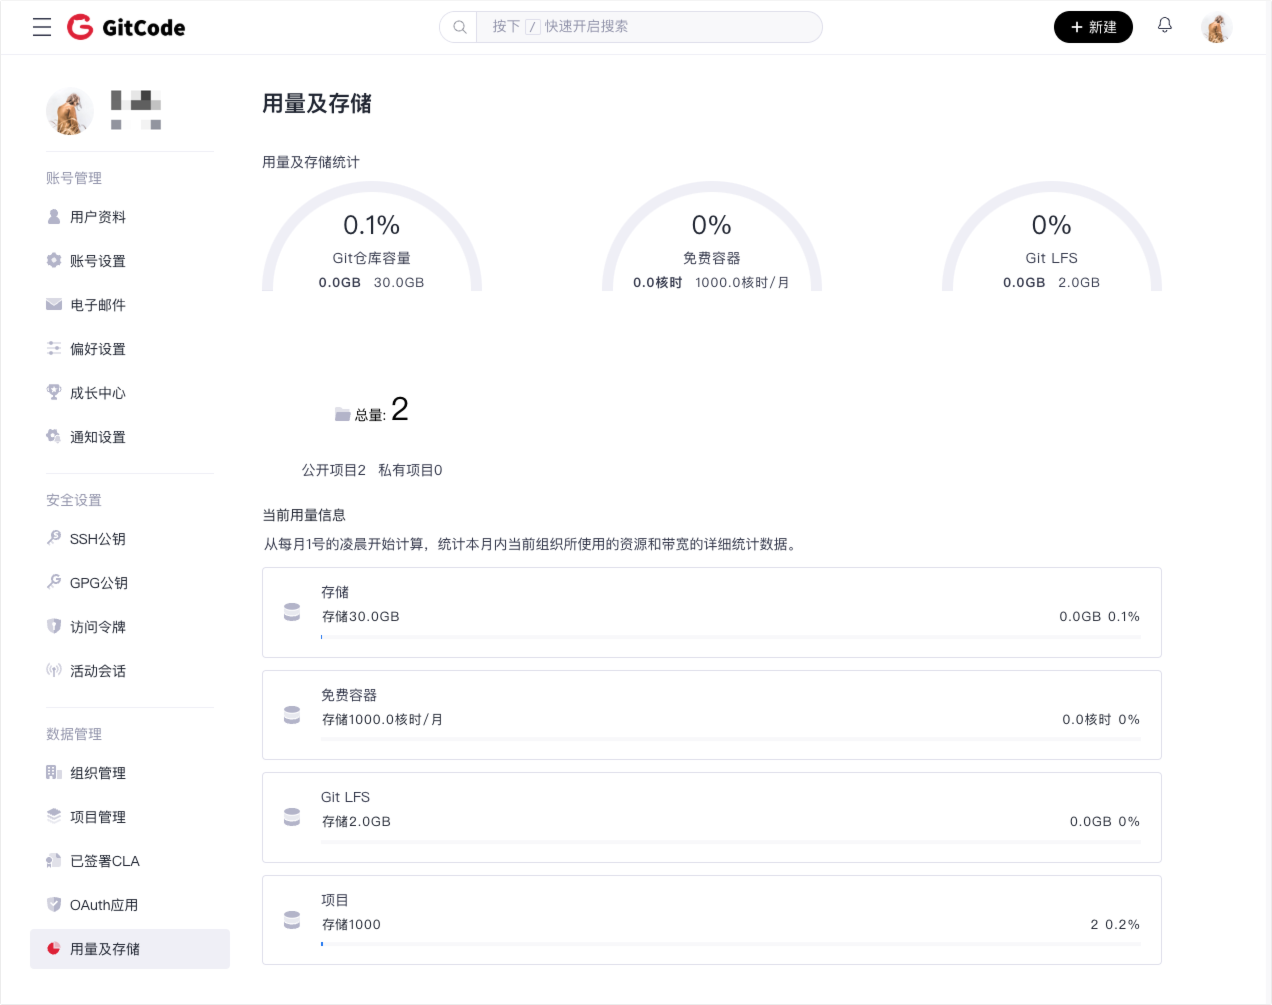Click the 新建 button
The height and width of the screenshot is (1005, 1272).
tap(1093, 27)
